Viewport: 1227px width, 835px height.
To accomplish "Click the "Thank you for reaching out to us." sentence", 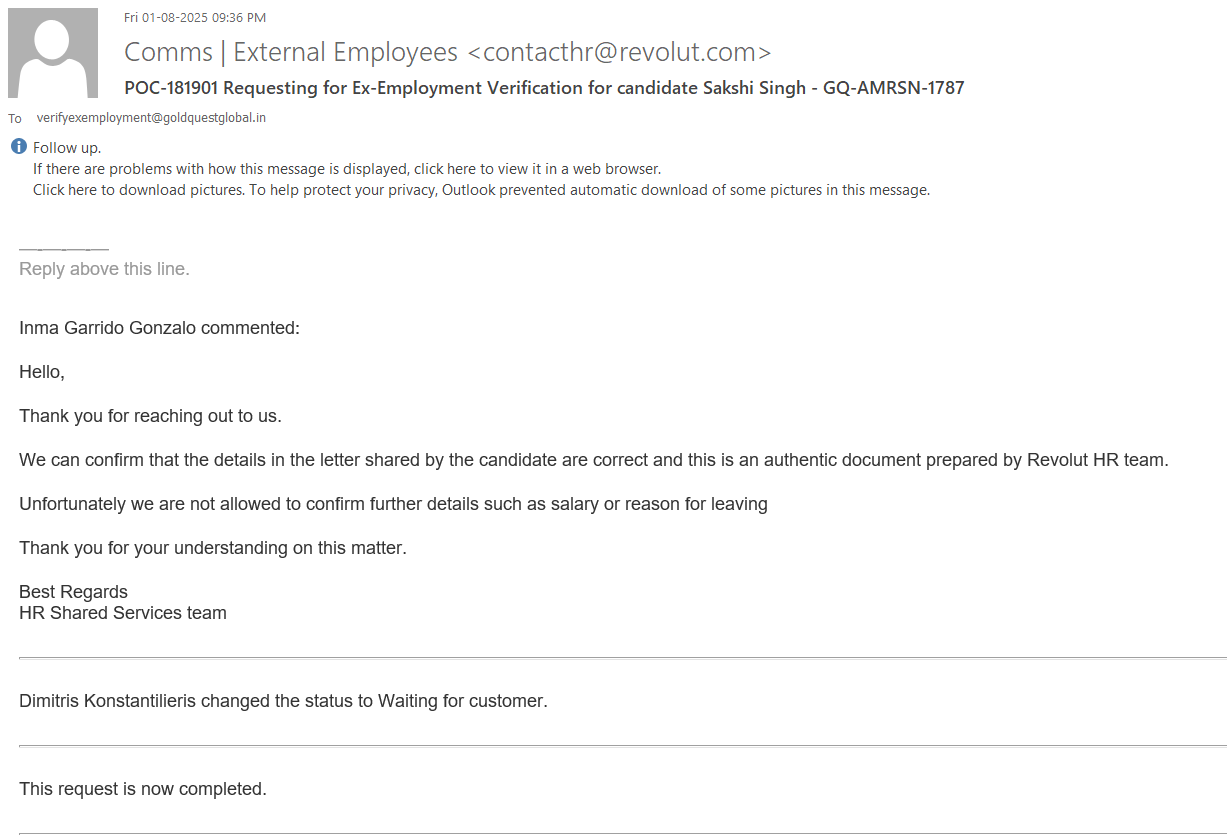I will (x=150, y=416).
